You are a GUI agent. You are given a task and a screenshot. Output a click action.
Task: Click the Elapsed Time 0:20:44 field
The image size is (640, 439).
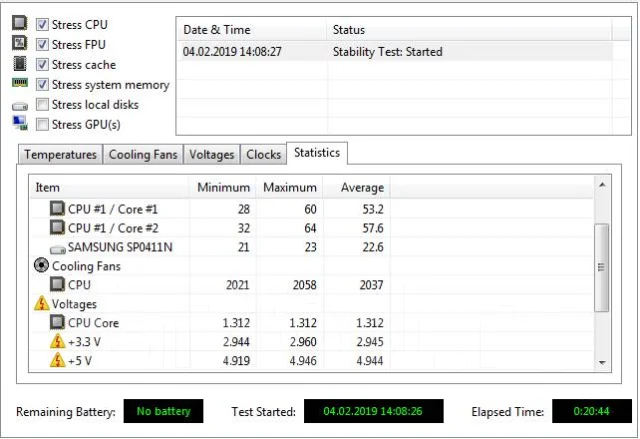pyautogui.click(x=592, y=411)
